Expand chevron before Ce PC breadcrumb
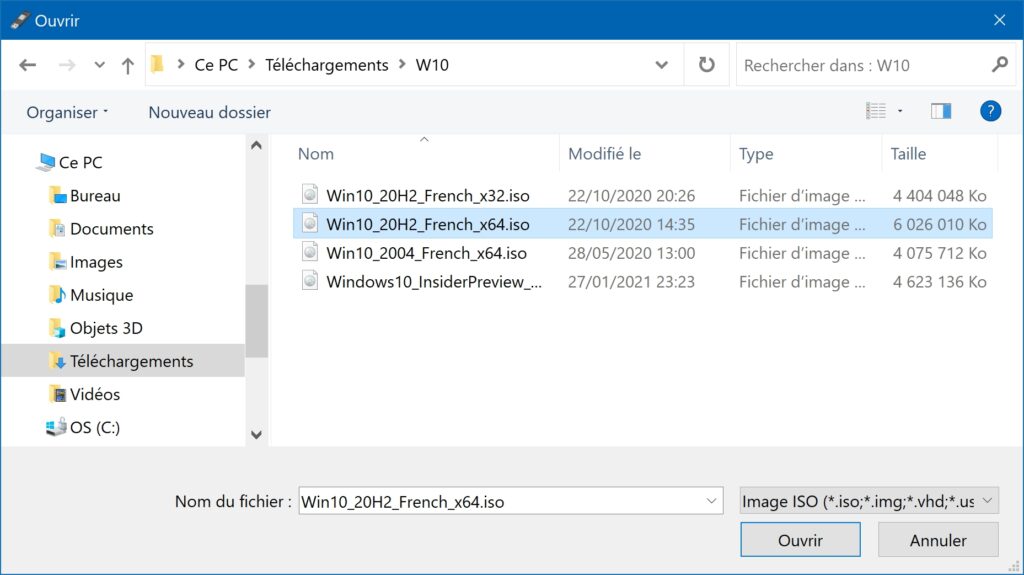The height and width of the screenshot is (575, 1024). point(181,65)
